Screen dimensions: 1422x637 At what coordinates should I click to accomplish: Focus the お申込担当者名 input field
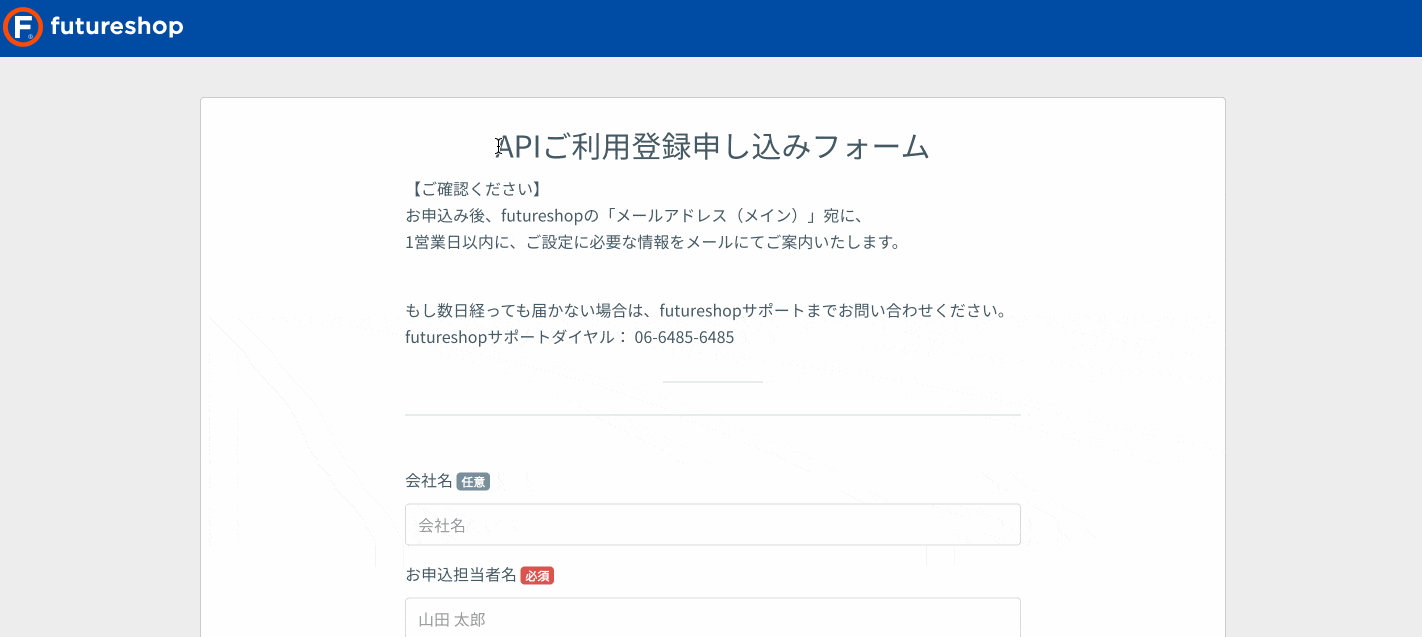(712, 618)
